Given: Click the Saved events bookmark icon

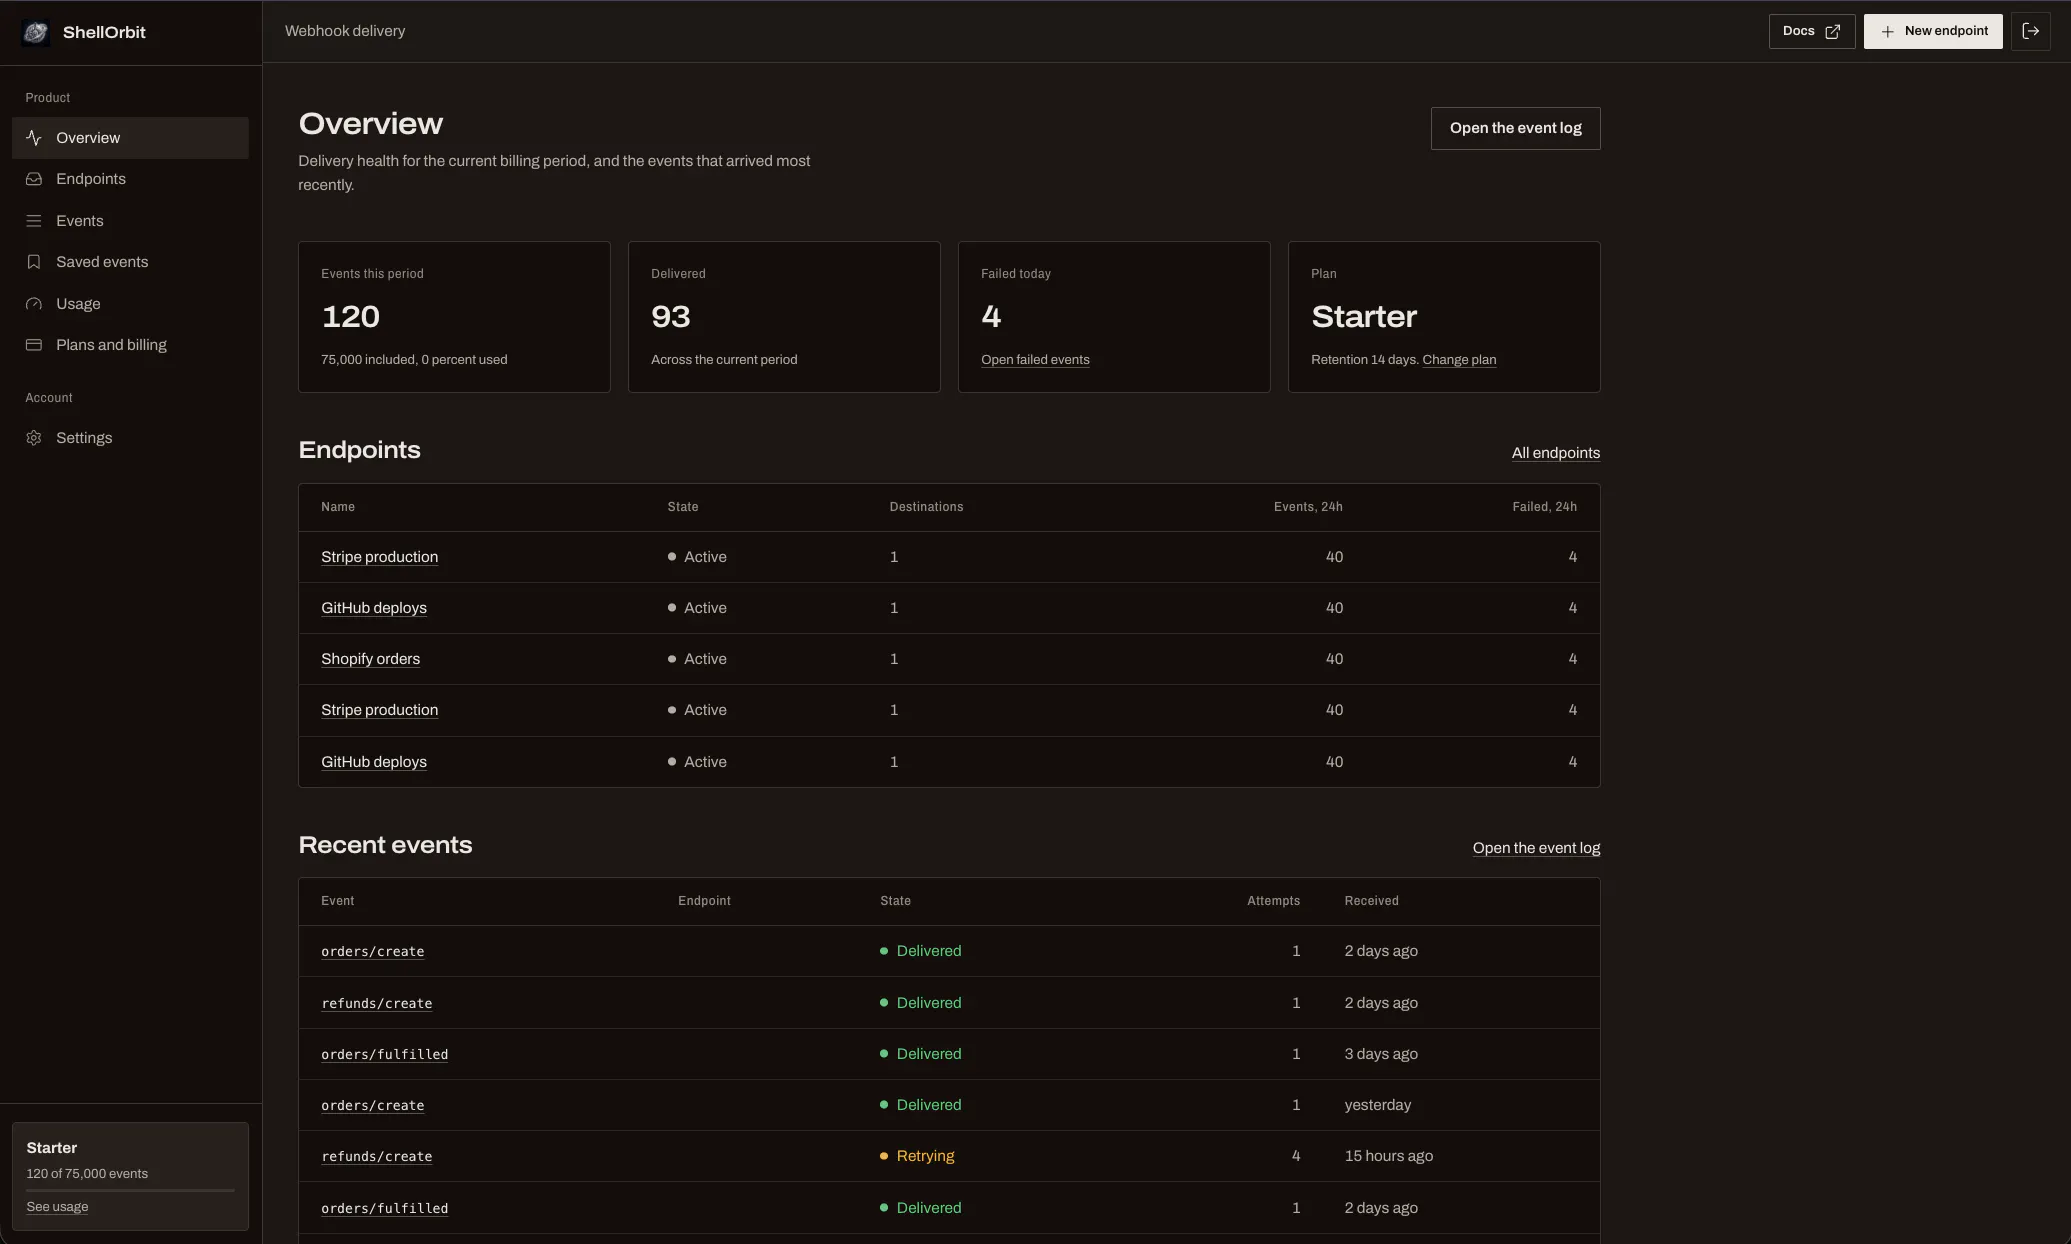Looking at the screenshot, I should [x=34, y=262].
